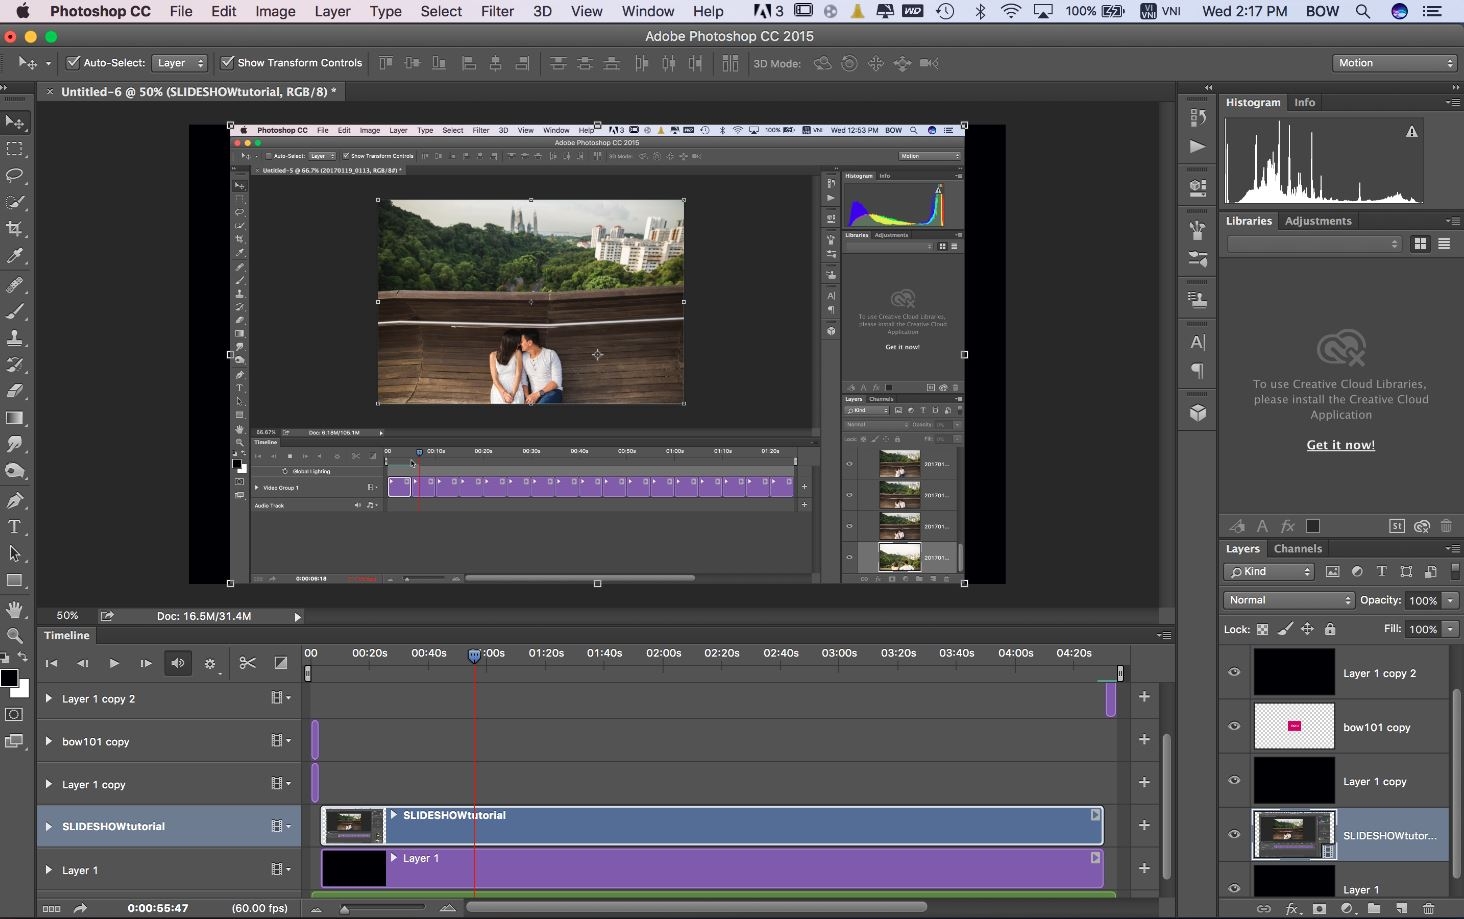Screen dimensions: 1464x919
Task: Select the Horizontal Type tool
Action: point(15,527)
